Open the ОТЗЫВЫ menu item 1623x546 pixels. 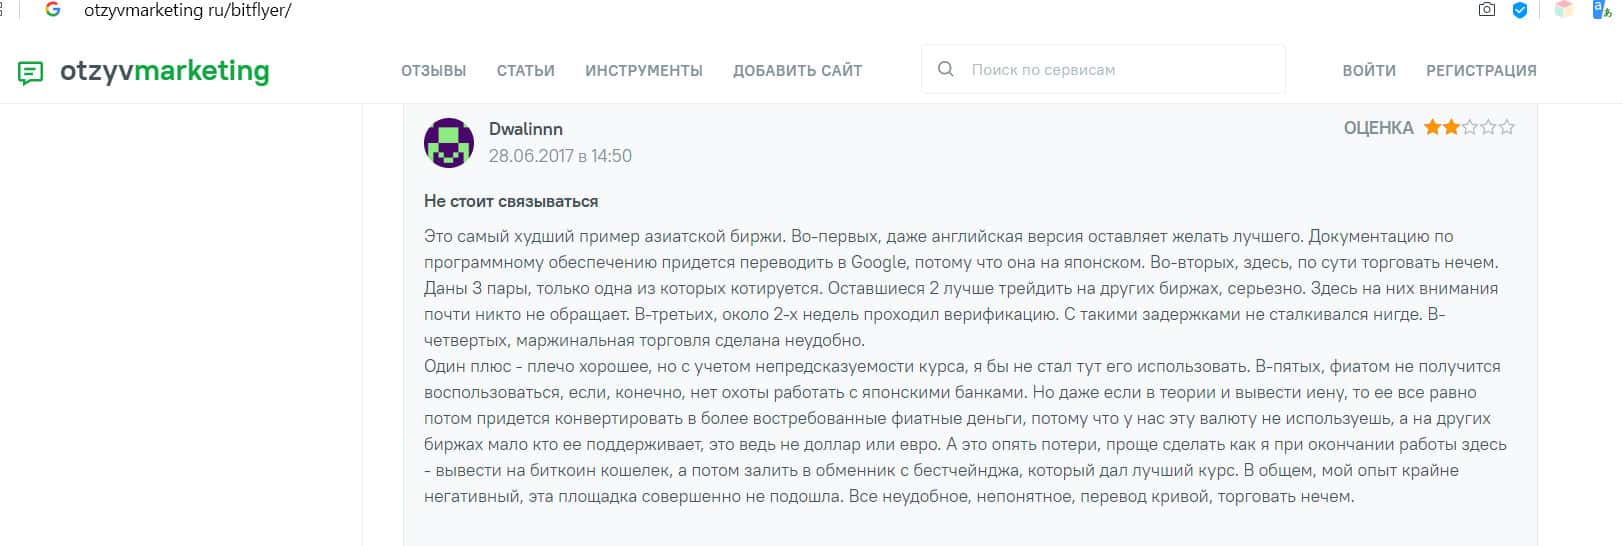click(x=433, y=71)
